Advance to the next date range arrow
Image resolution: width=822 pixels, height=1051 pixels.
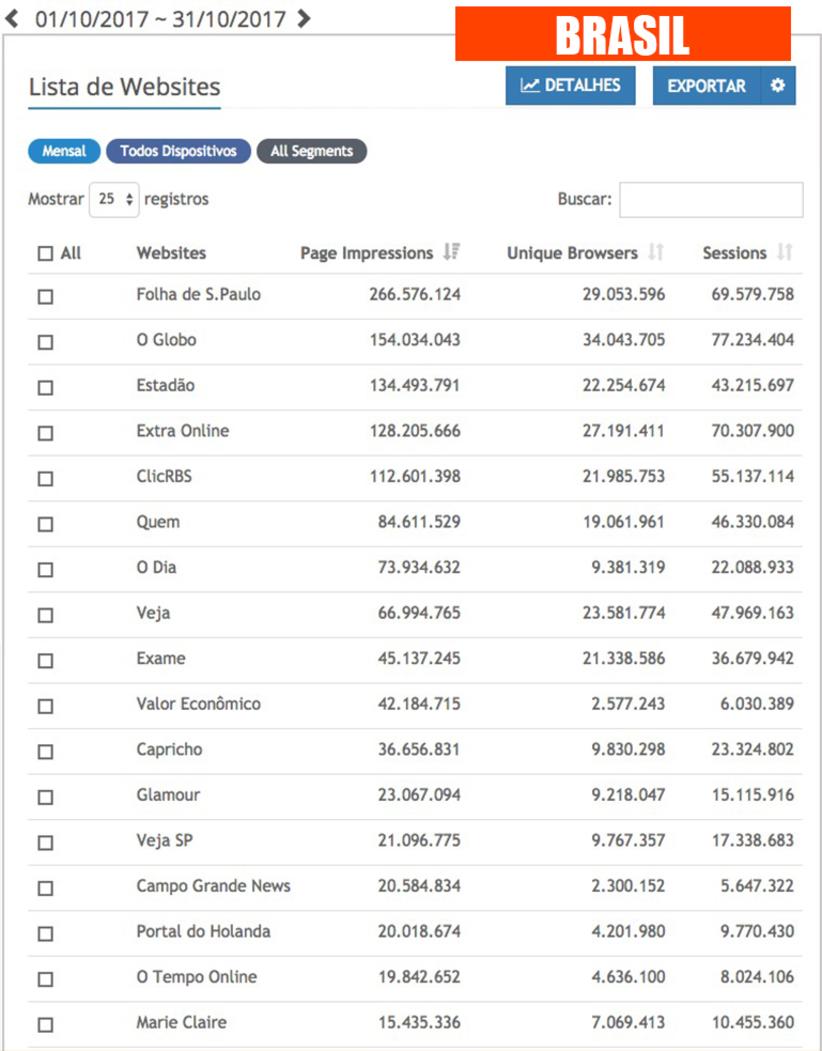click(304, 18)
